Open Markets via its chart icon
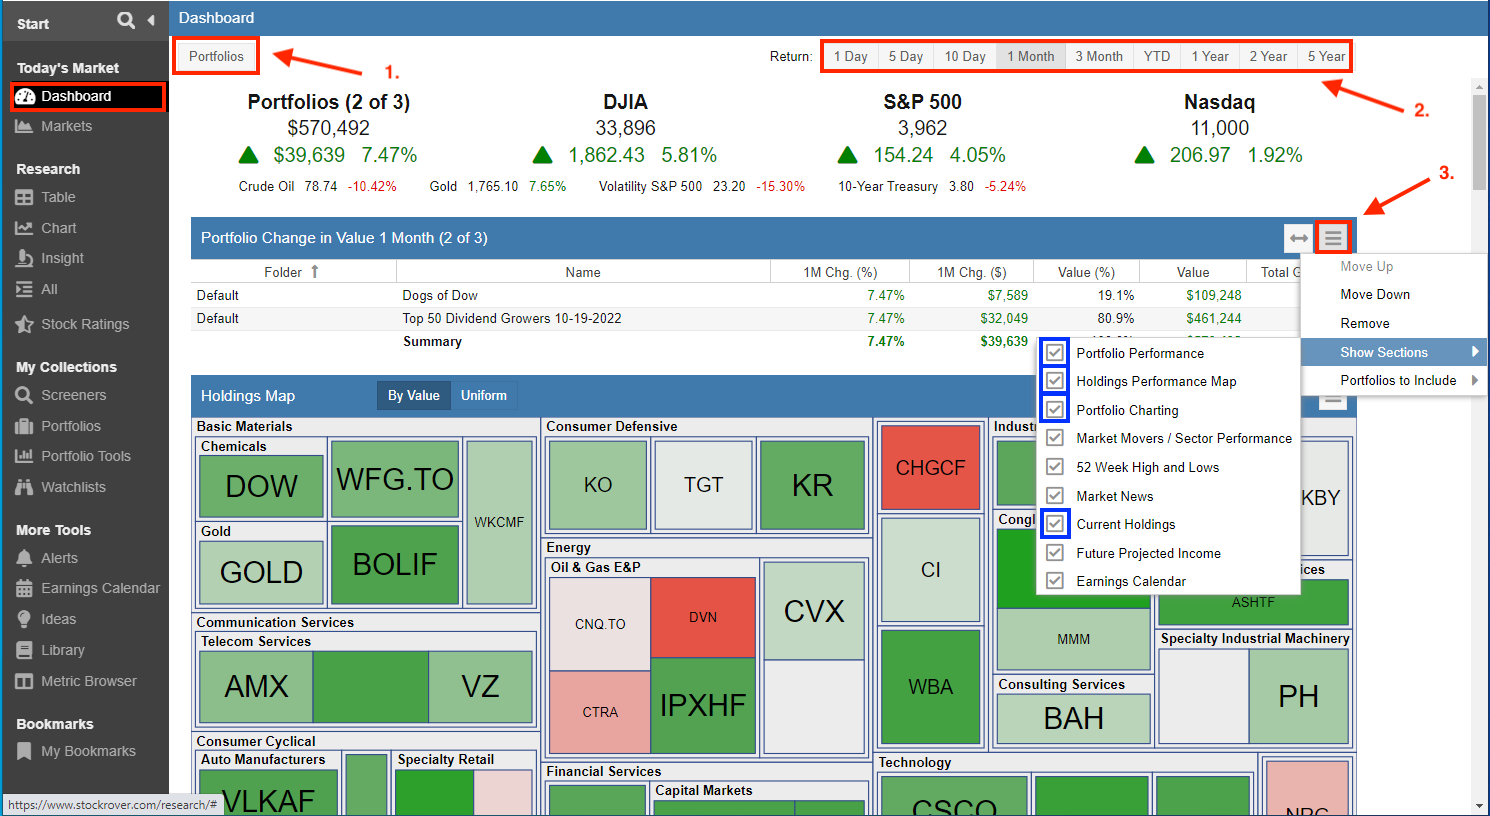 24,126
